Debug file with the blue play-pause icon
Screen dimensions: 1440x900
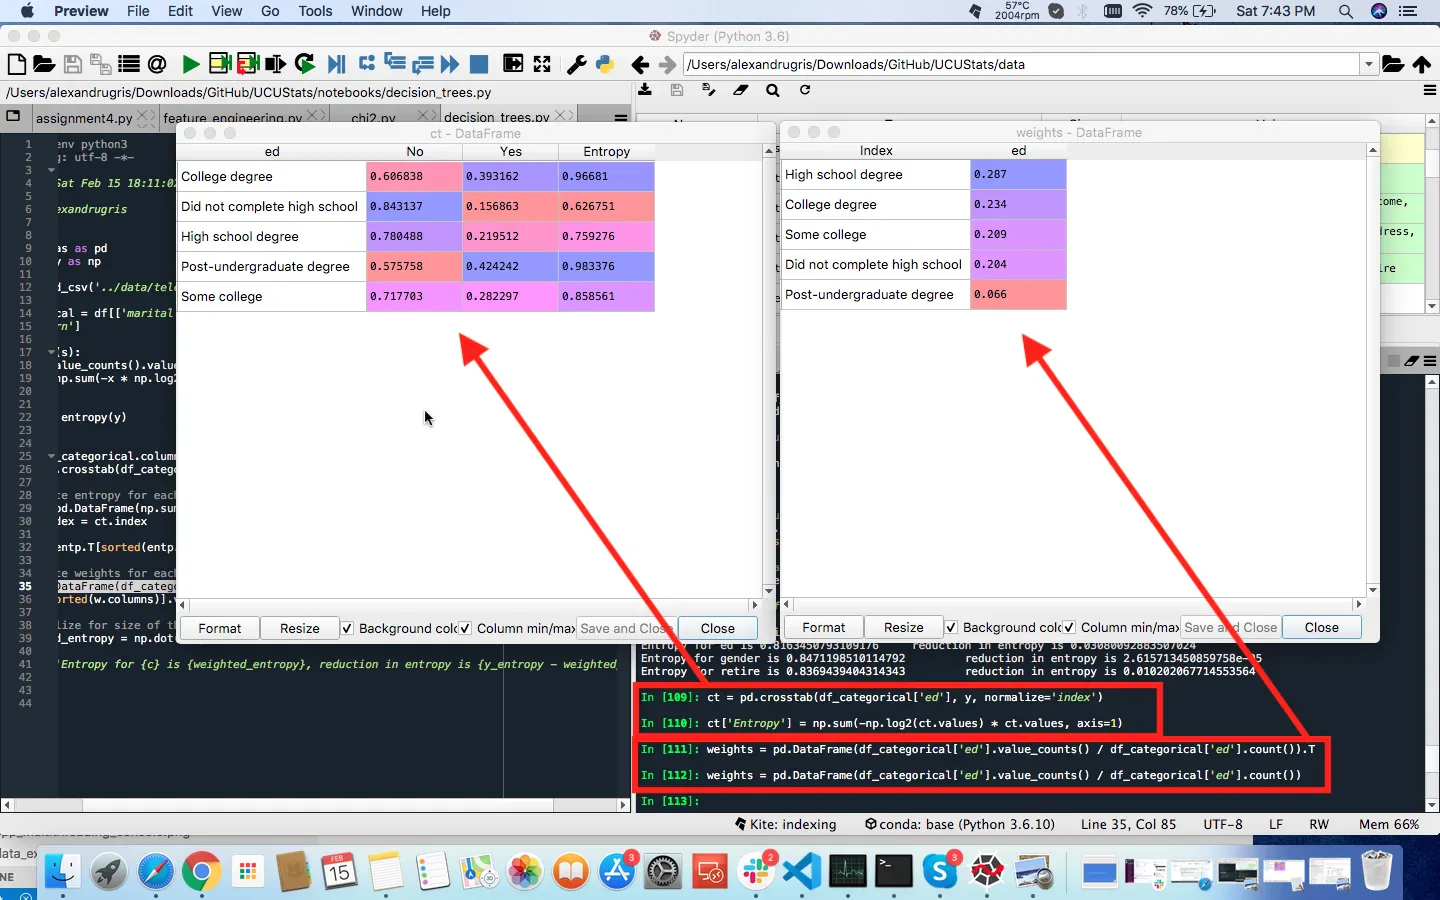coord(337,64)
